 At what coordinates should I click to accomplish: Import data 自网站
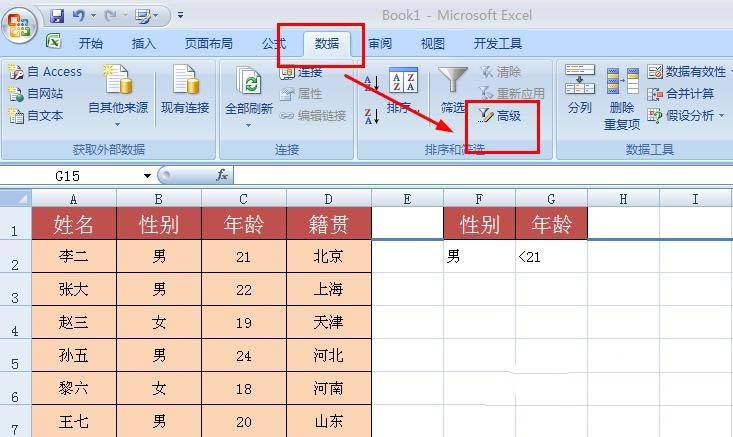click(36, 93)
